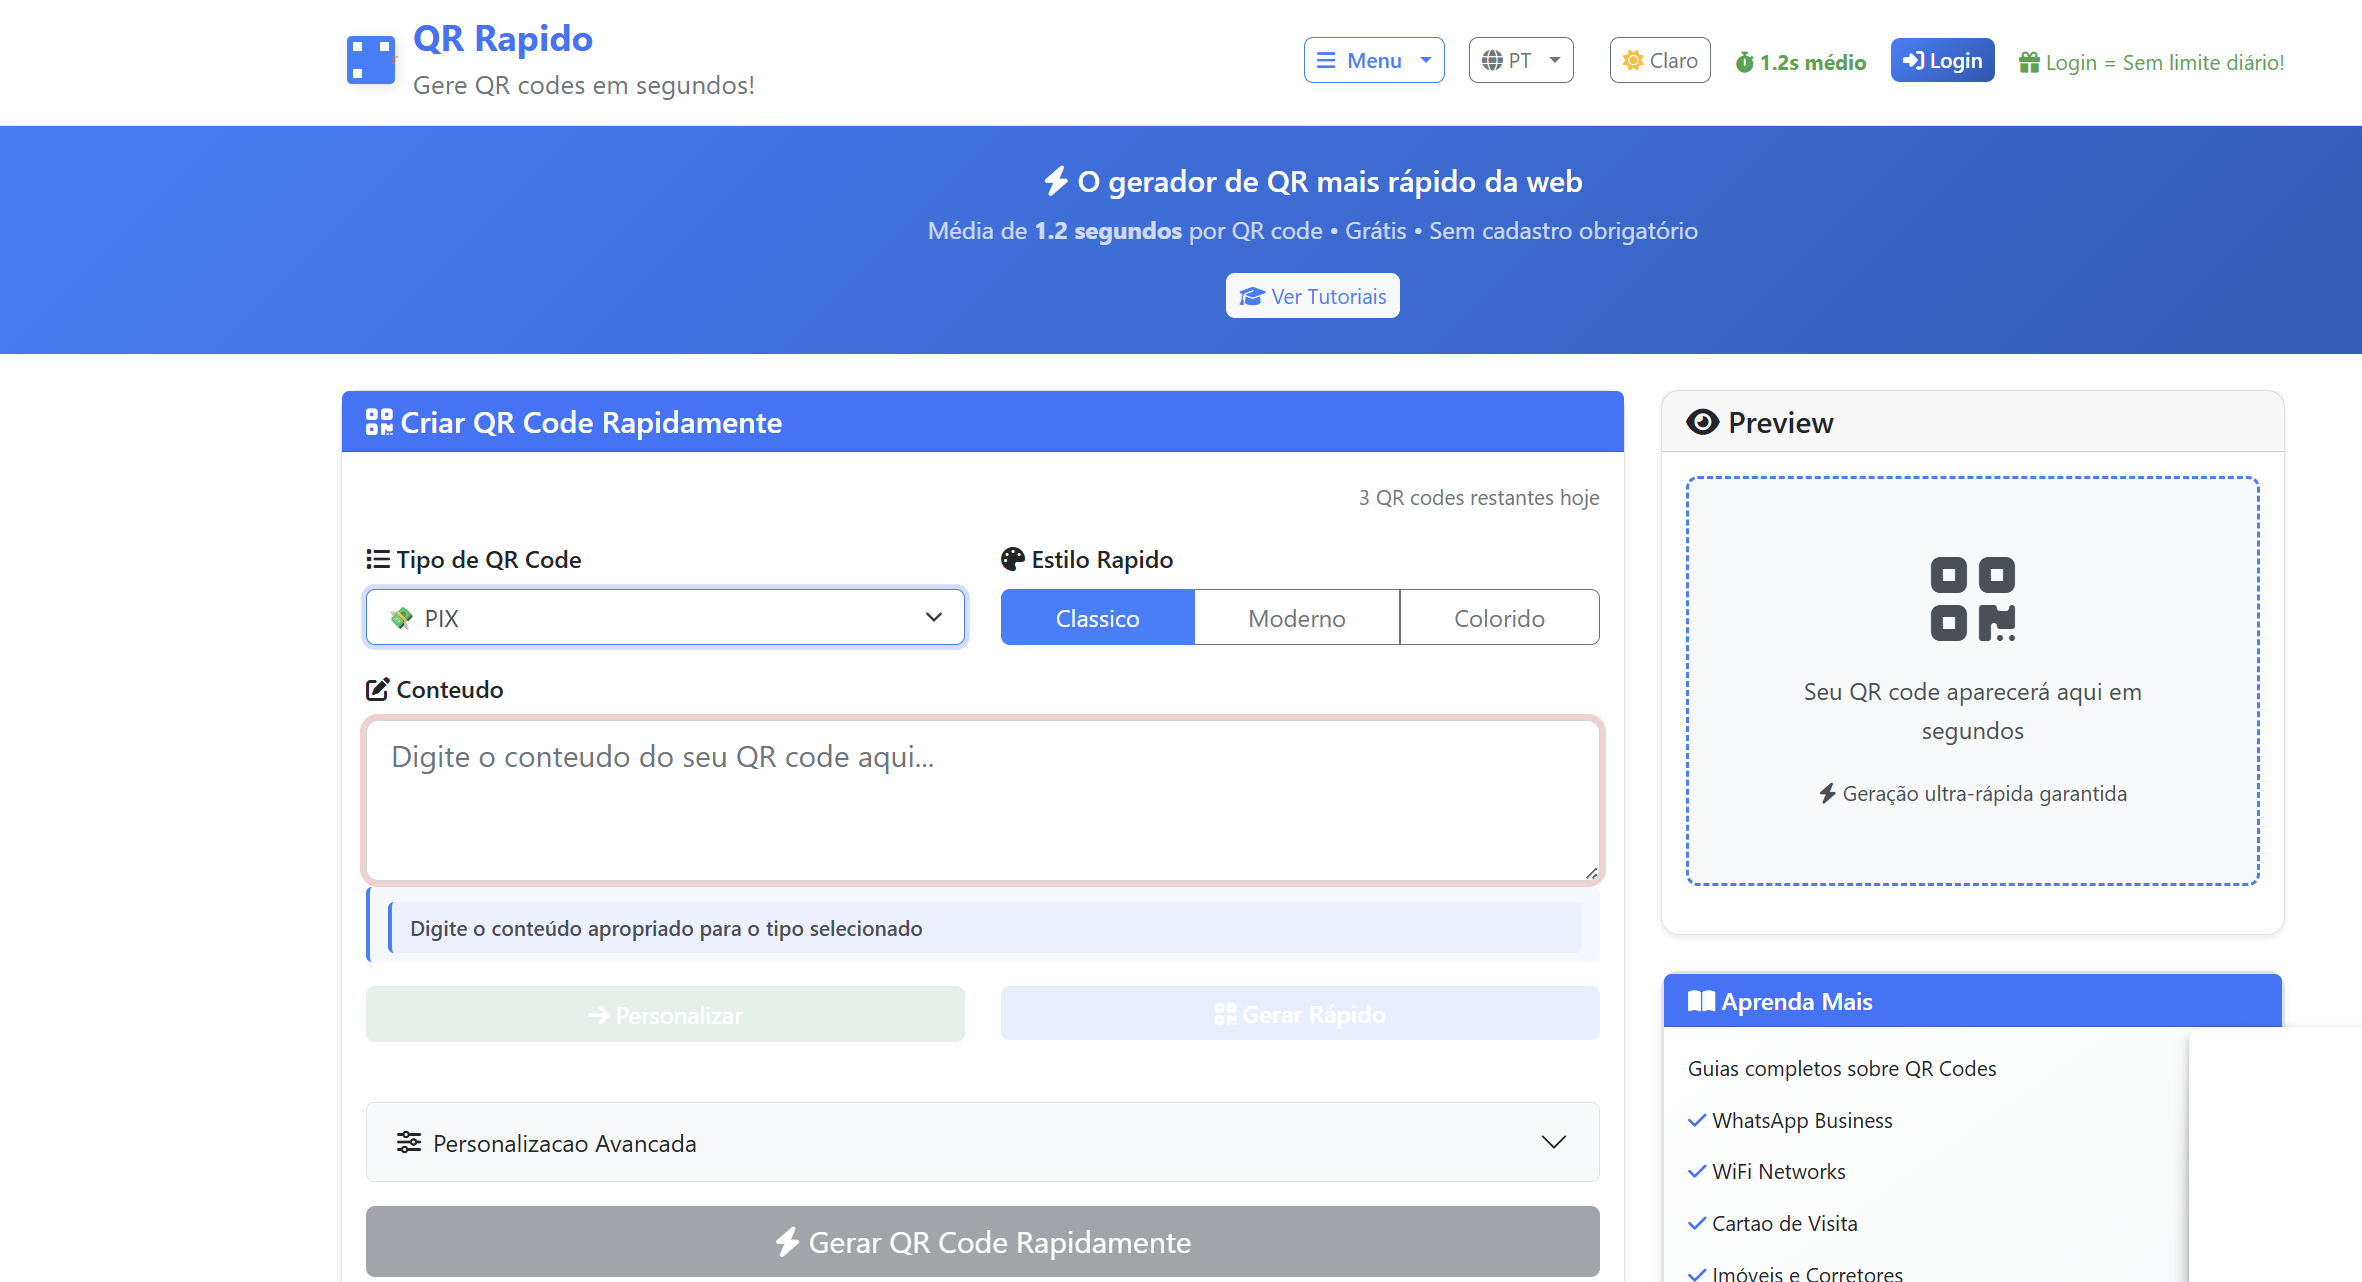Screen dimensions: 2362x1282
Task: Click the QR placeholder icon in preview
Action: coord(1972,598)
